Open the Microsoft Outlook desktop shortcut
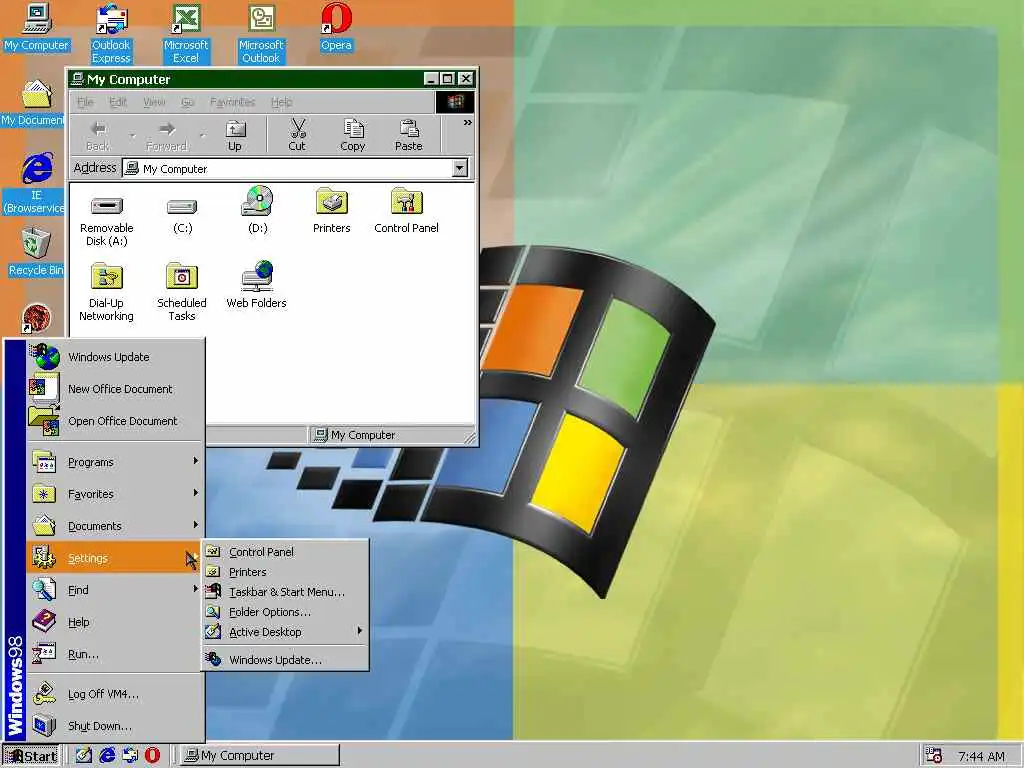The image size is (1024, 768). pyautogui.click(x=261, y=34)
